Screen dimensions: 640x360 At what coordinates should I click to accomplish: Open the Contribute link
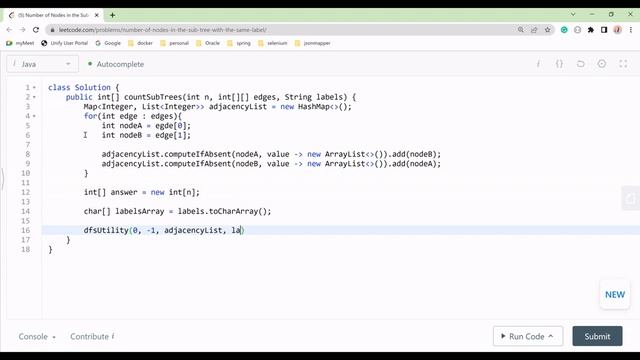point(92,336)
